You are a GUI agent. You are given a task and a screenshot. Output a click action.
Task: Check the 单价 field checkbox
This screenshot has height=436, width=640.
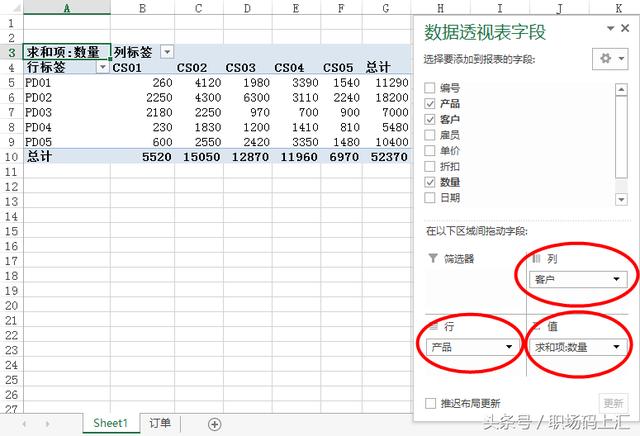[x=430, y=151]
